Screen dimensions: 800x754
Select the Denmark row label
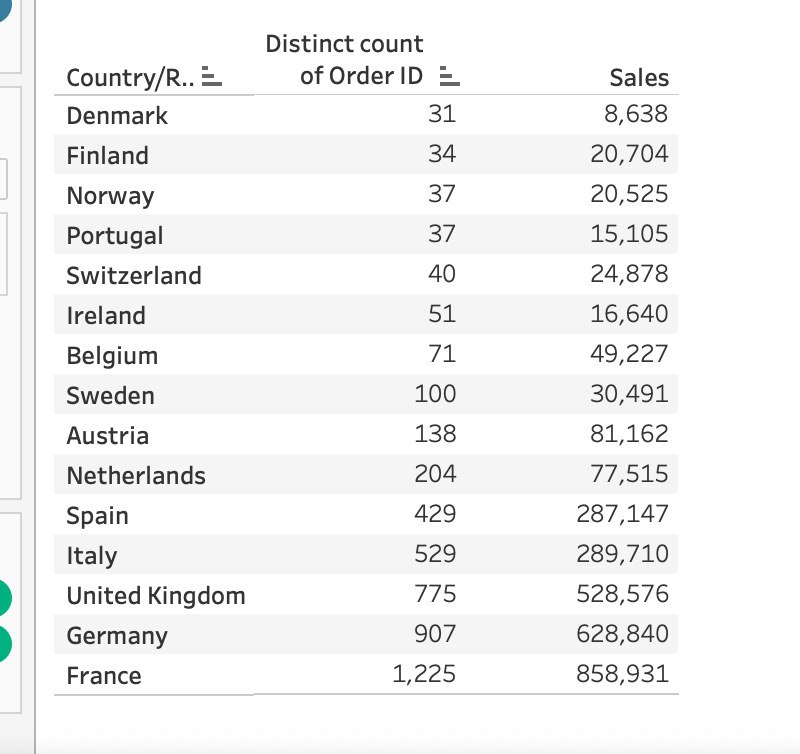[117, 116]
